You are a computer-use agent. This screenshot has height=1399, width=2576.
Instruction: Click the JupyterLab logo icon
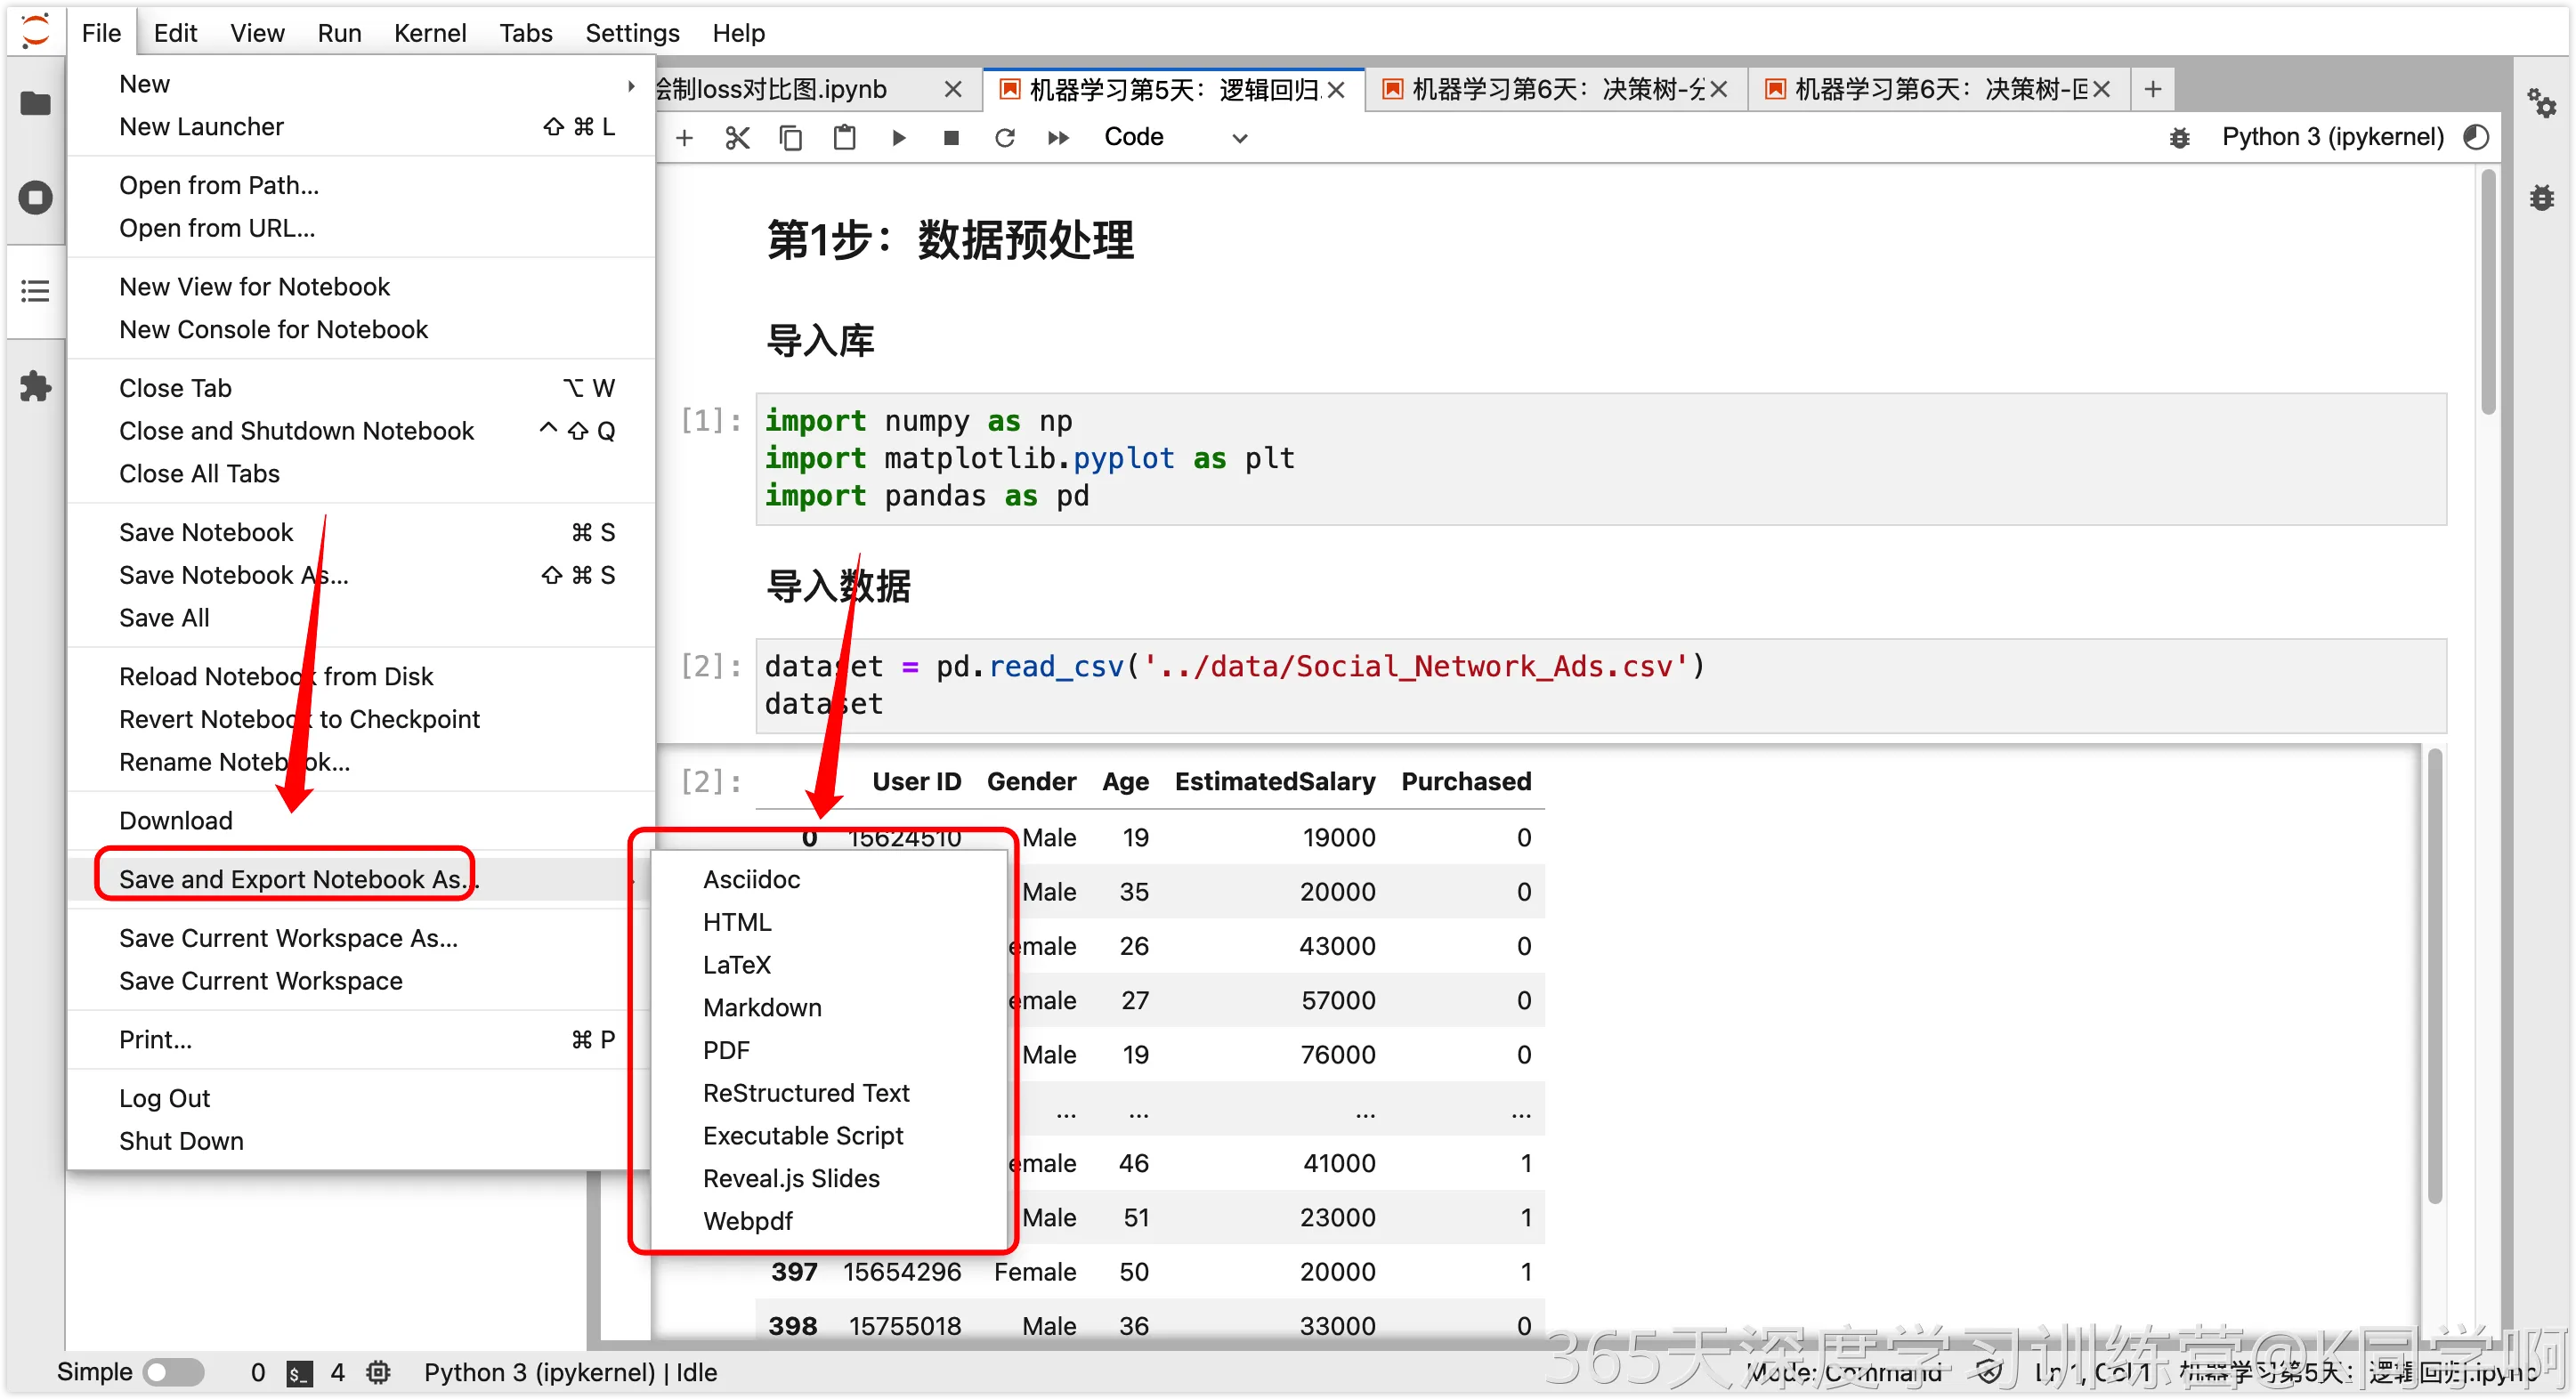[36, 31]
